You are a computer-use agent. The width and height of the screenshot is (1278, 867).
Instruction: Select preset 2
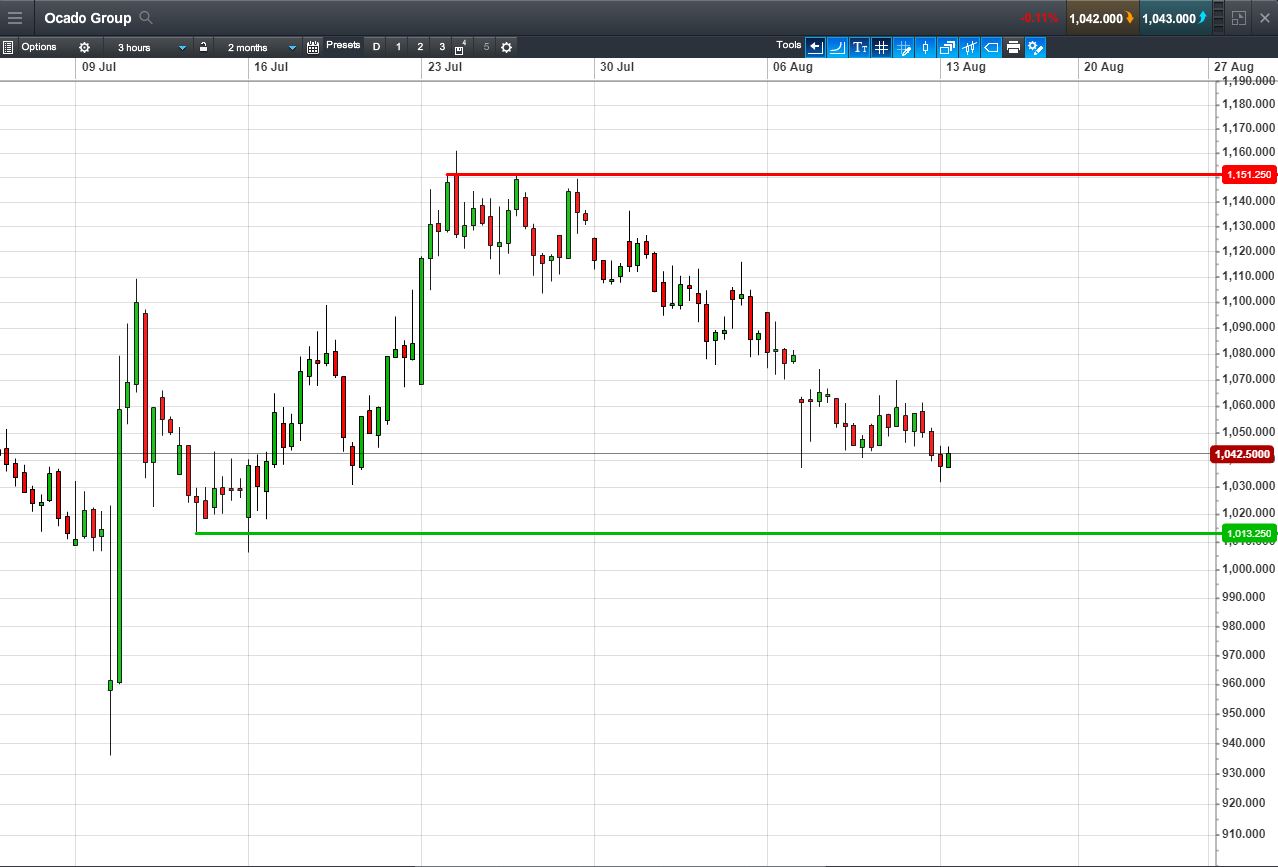[420, 47]
